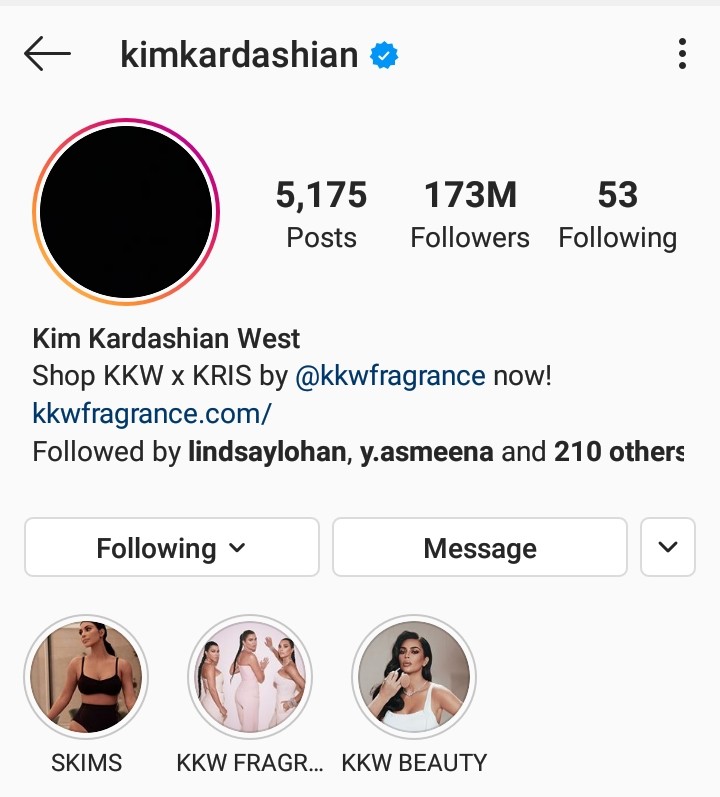
Task: View the 53 Following list
Action: click(617, 214)
